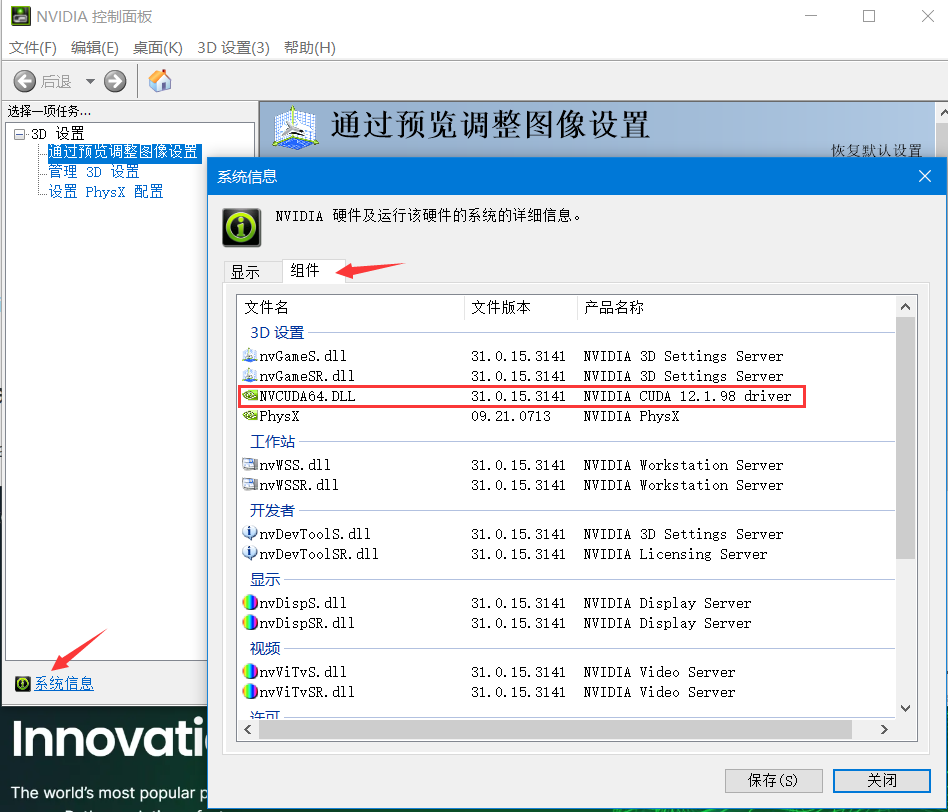
Task: Click the nvDispS.dll file icon
Action: (x=250, y=603)
